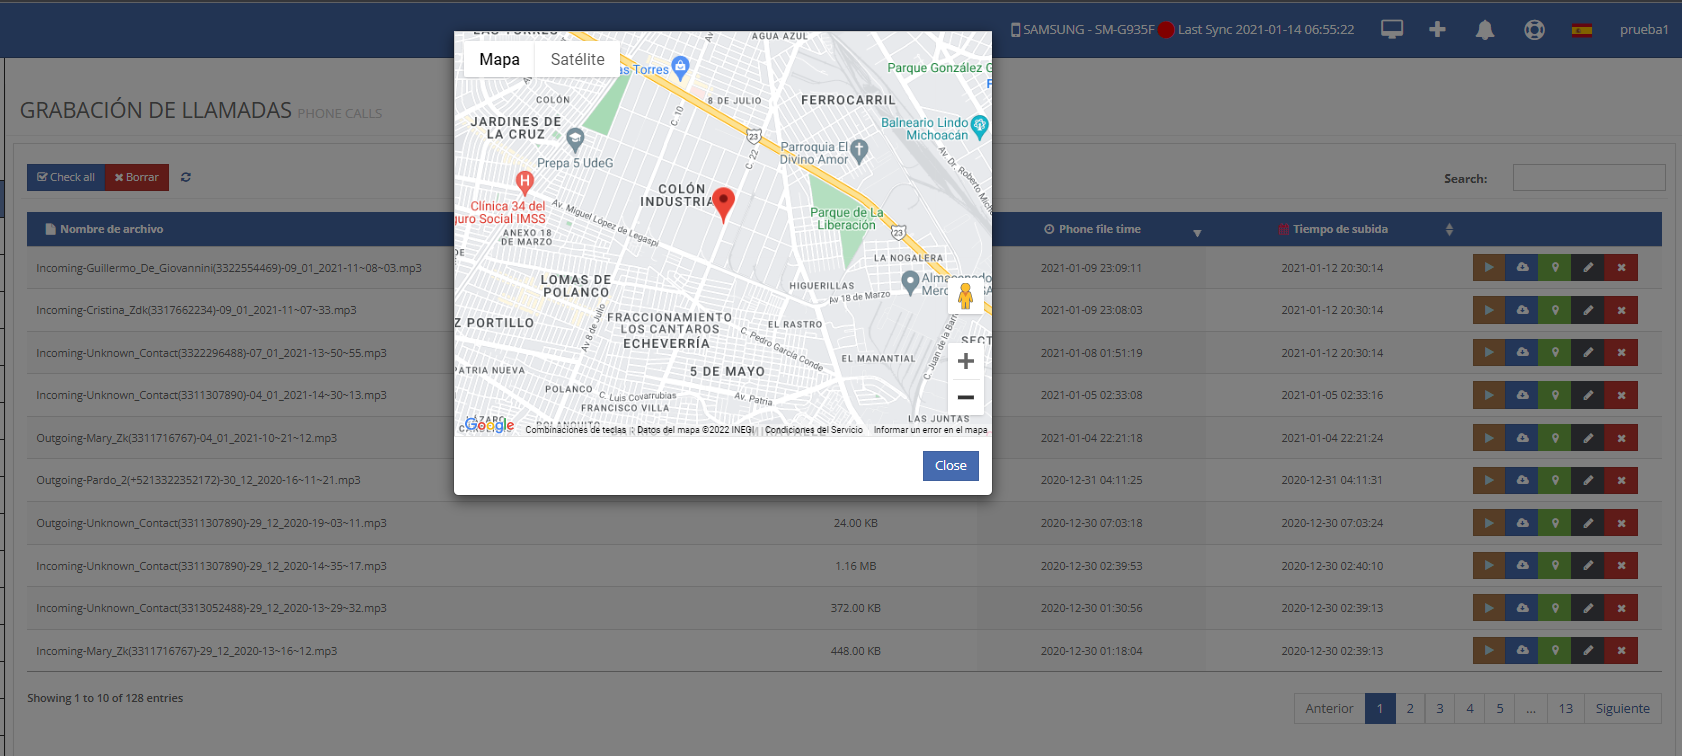Zoom in the map with plus button
Image resolution: width=1682 pixels, height=756 pixels.
point(965,361)
